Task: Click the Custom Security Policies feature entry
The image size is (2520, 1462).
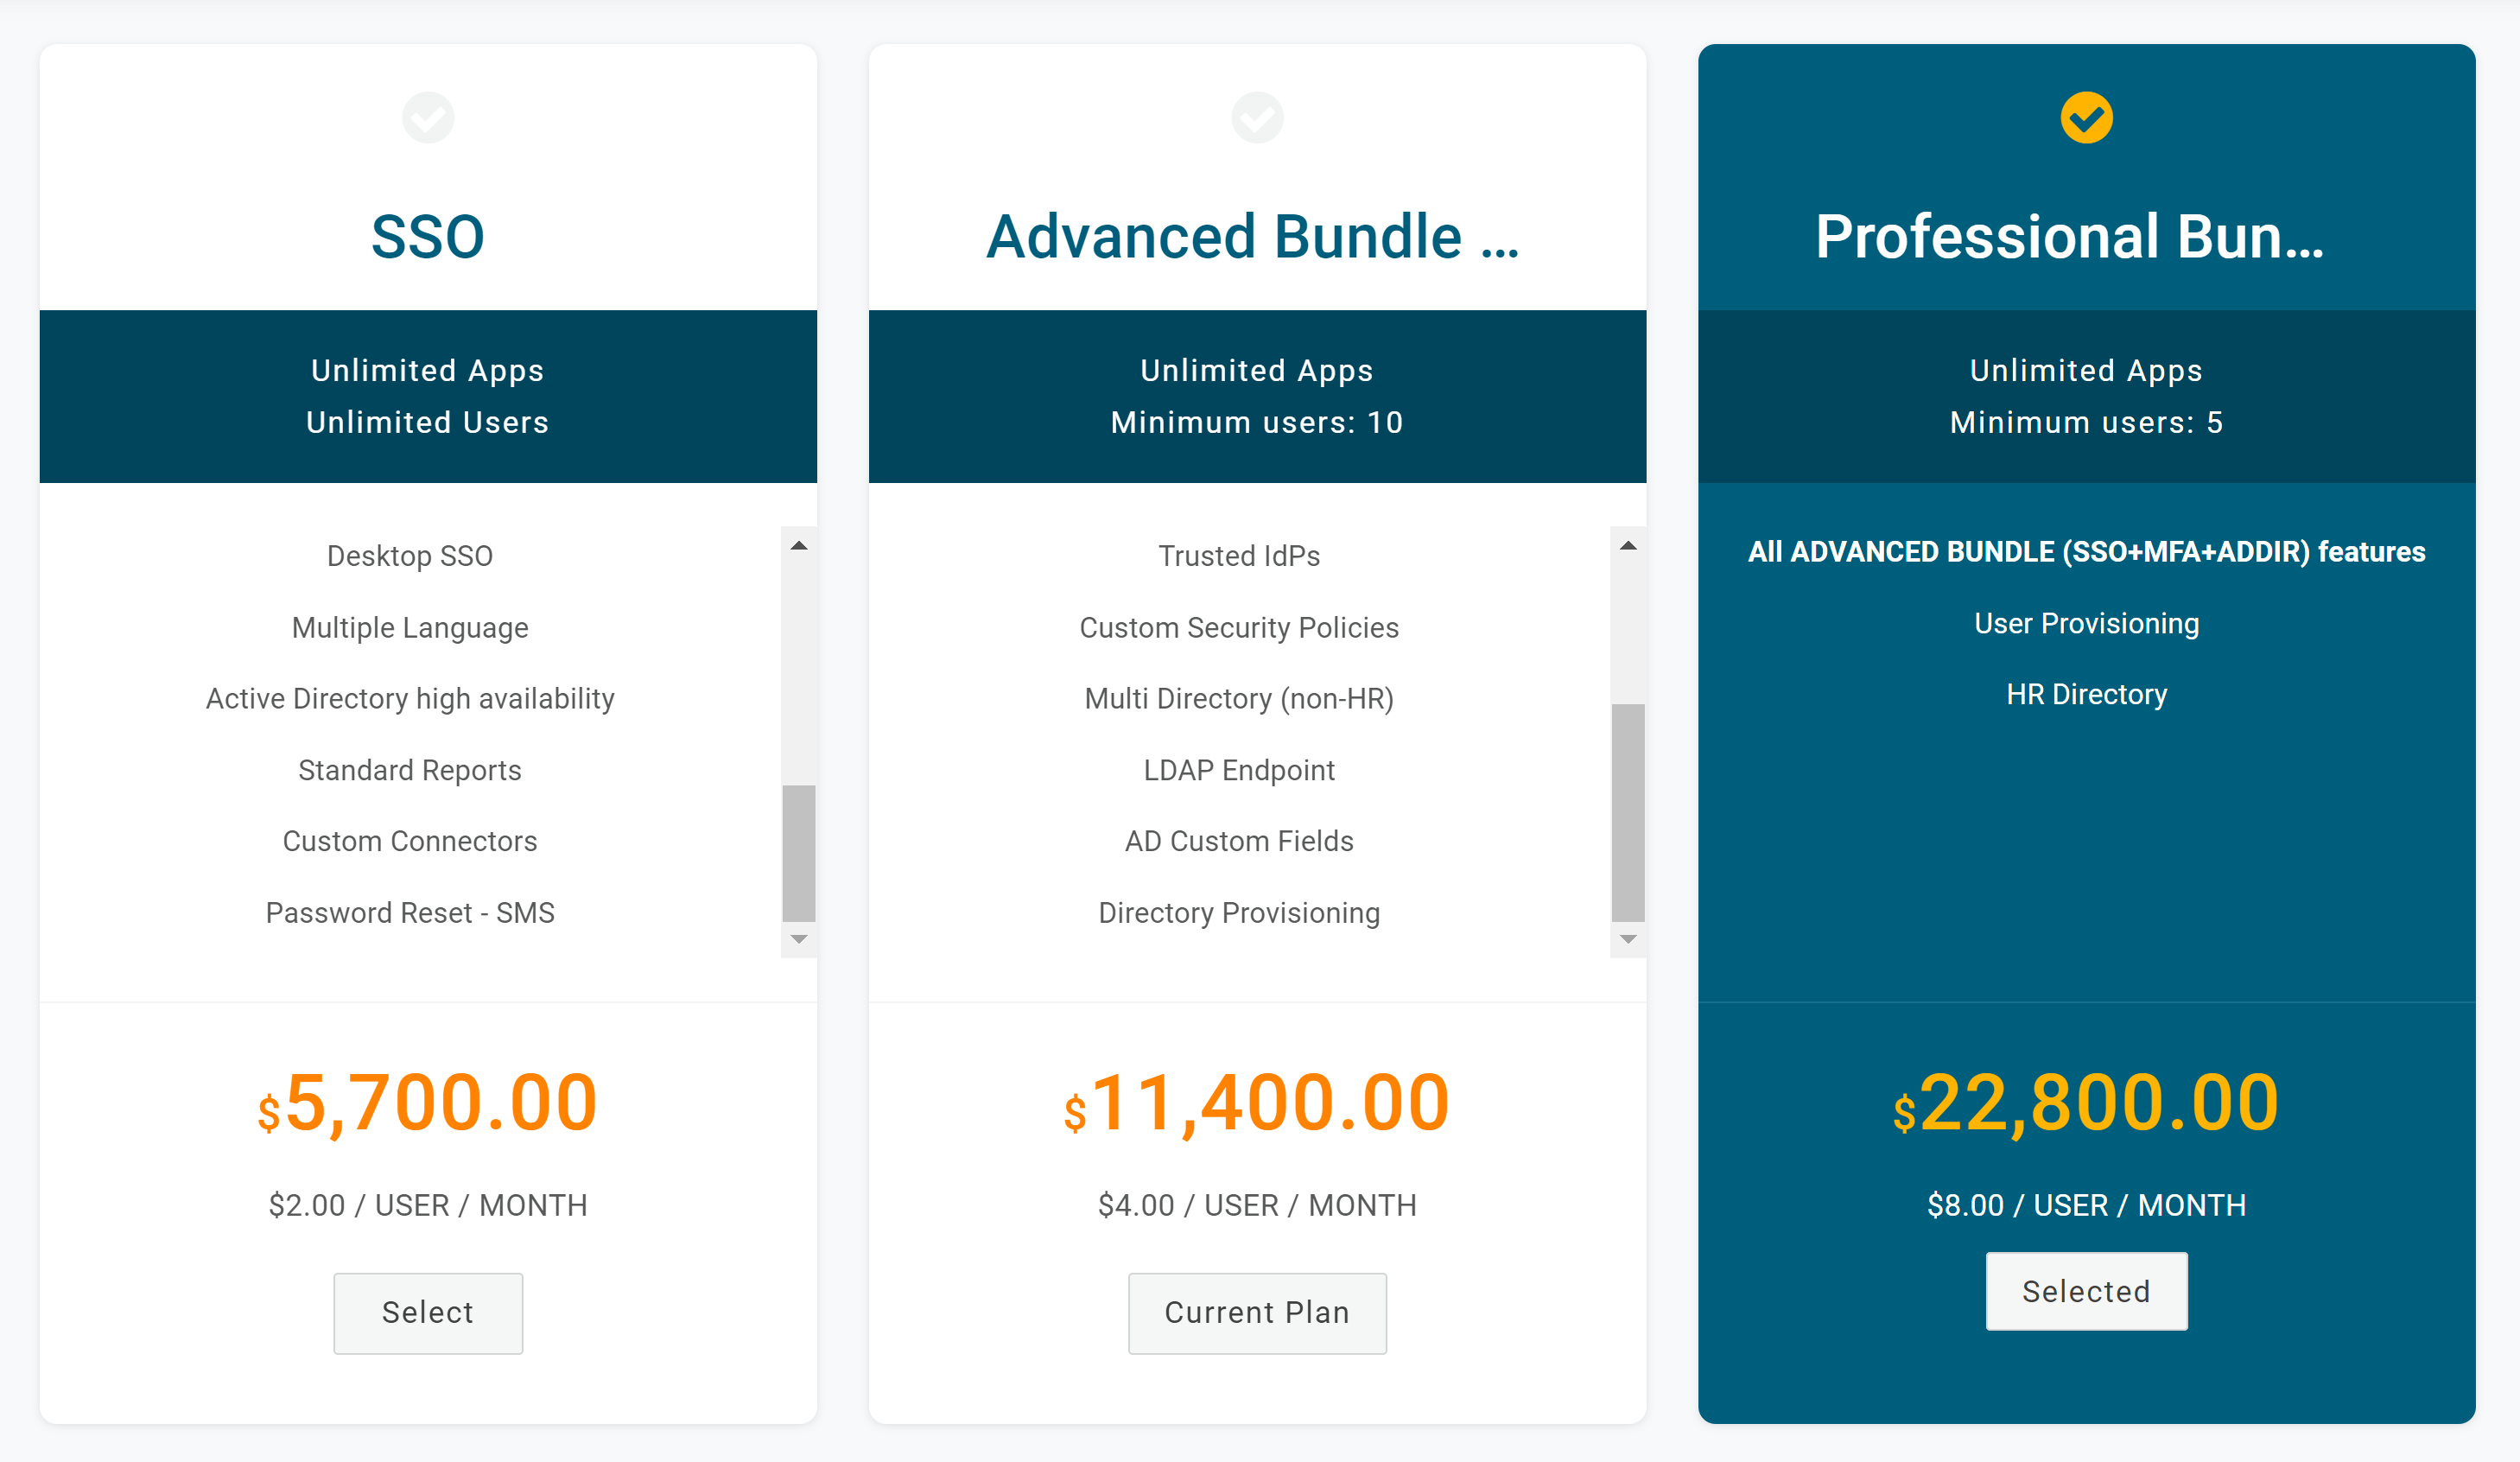Action: pyautogui.click(x=1239, y=627)
